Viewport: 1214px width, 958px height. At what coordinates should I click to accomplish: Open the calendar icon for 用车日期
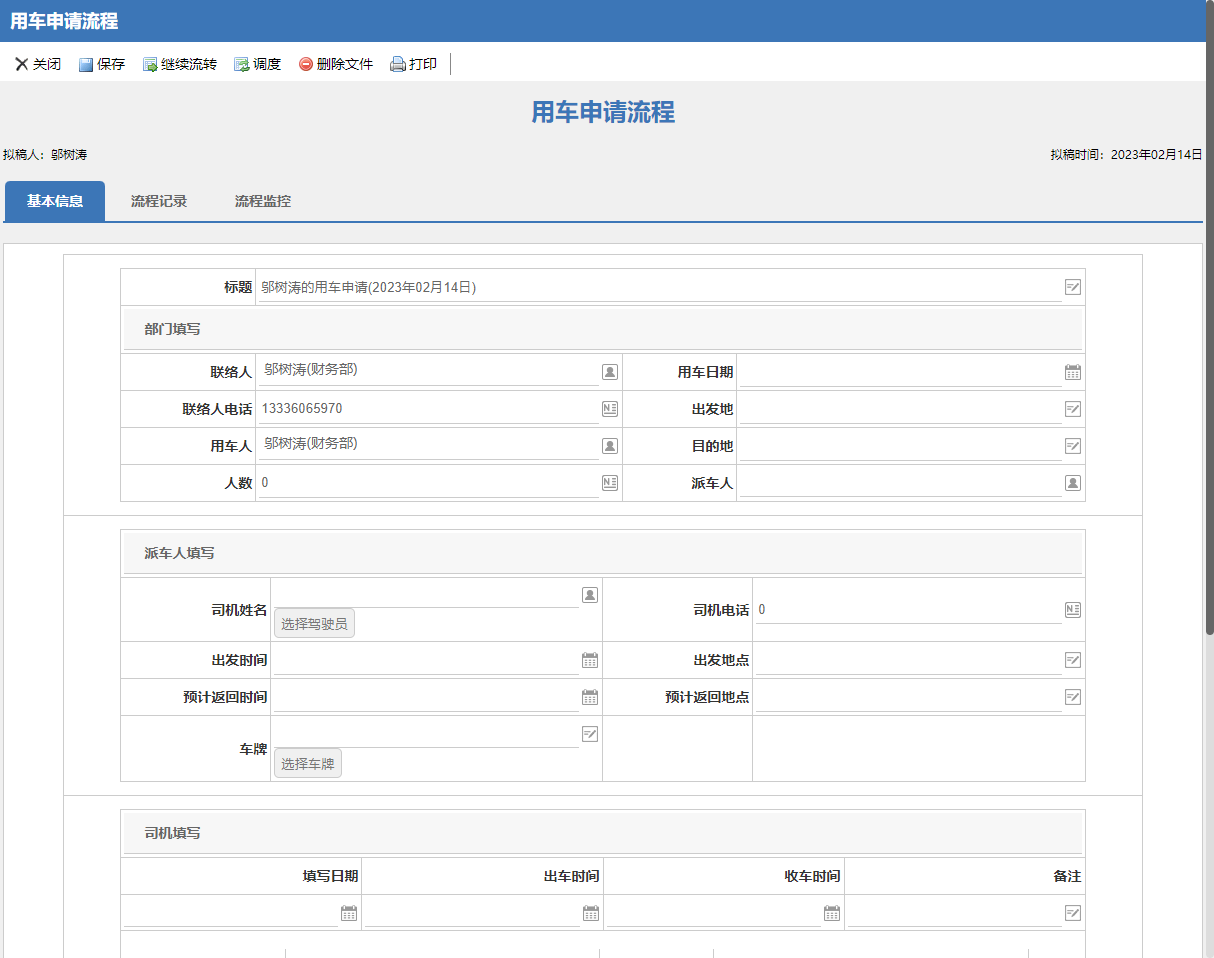coord(1073,372)
